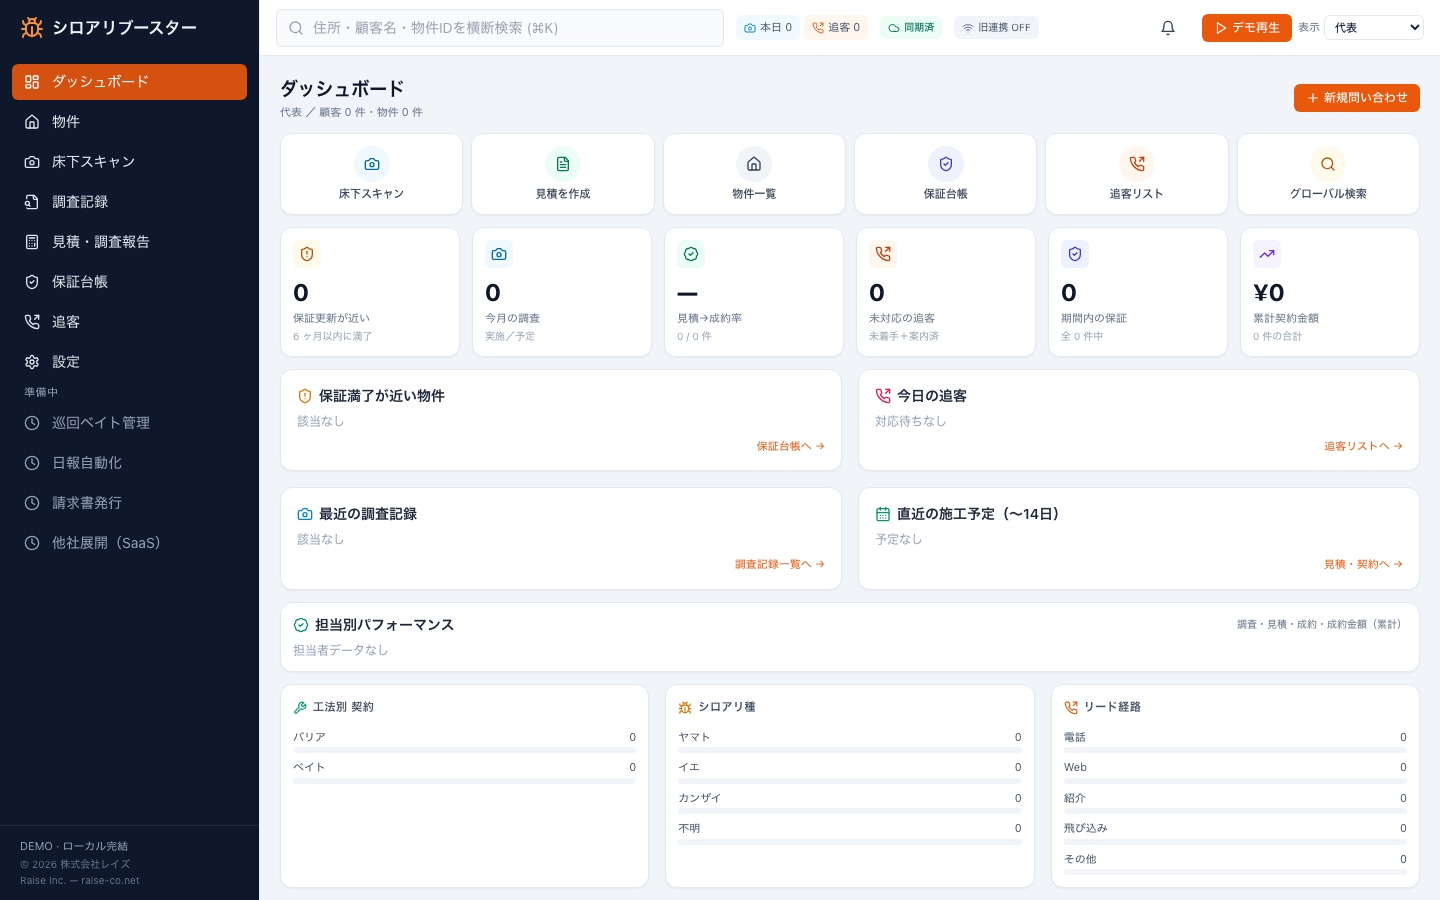Screen dimensions: 1440x900
Task: Click the 新規問い合わせ button
Action: (x=1357, y=98)
